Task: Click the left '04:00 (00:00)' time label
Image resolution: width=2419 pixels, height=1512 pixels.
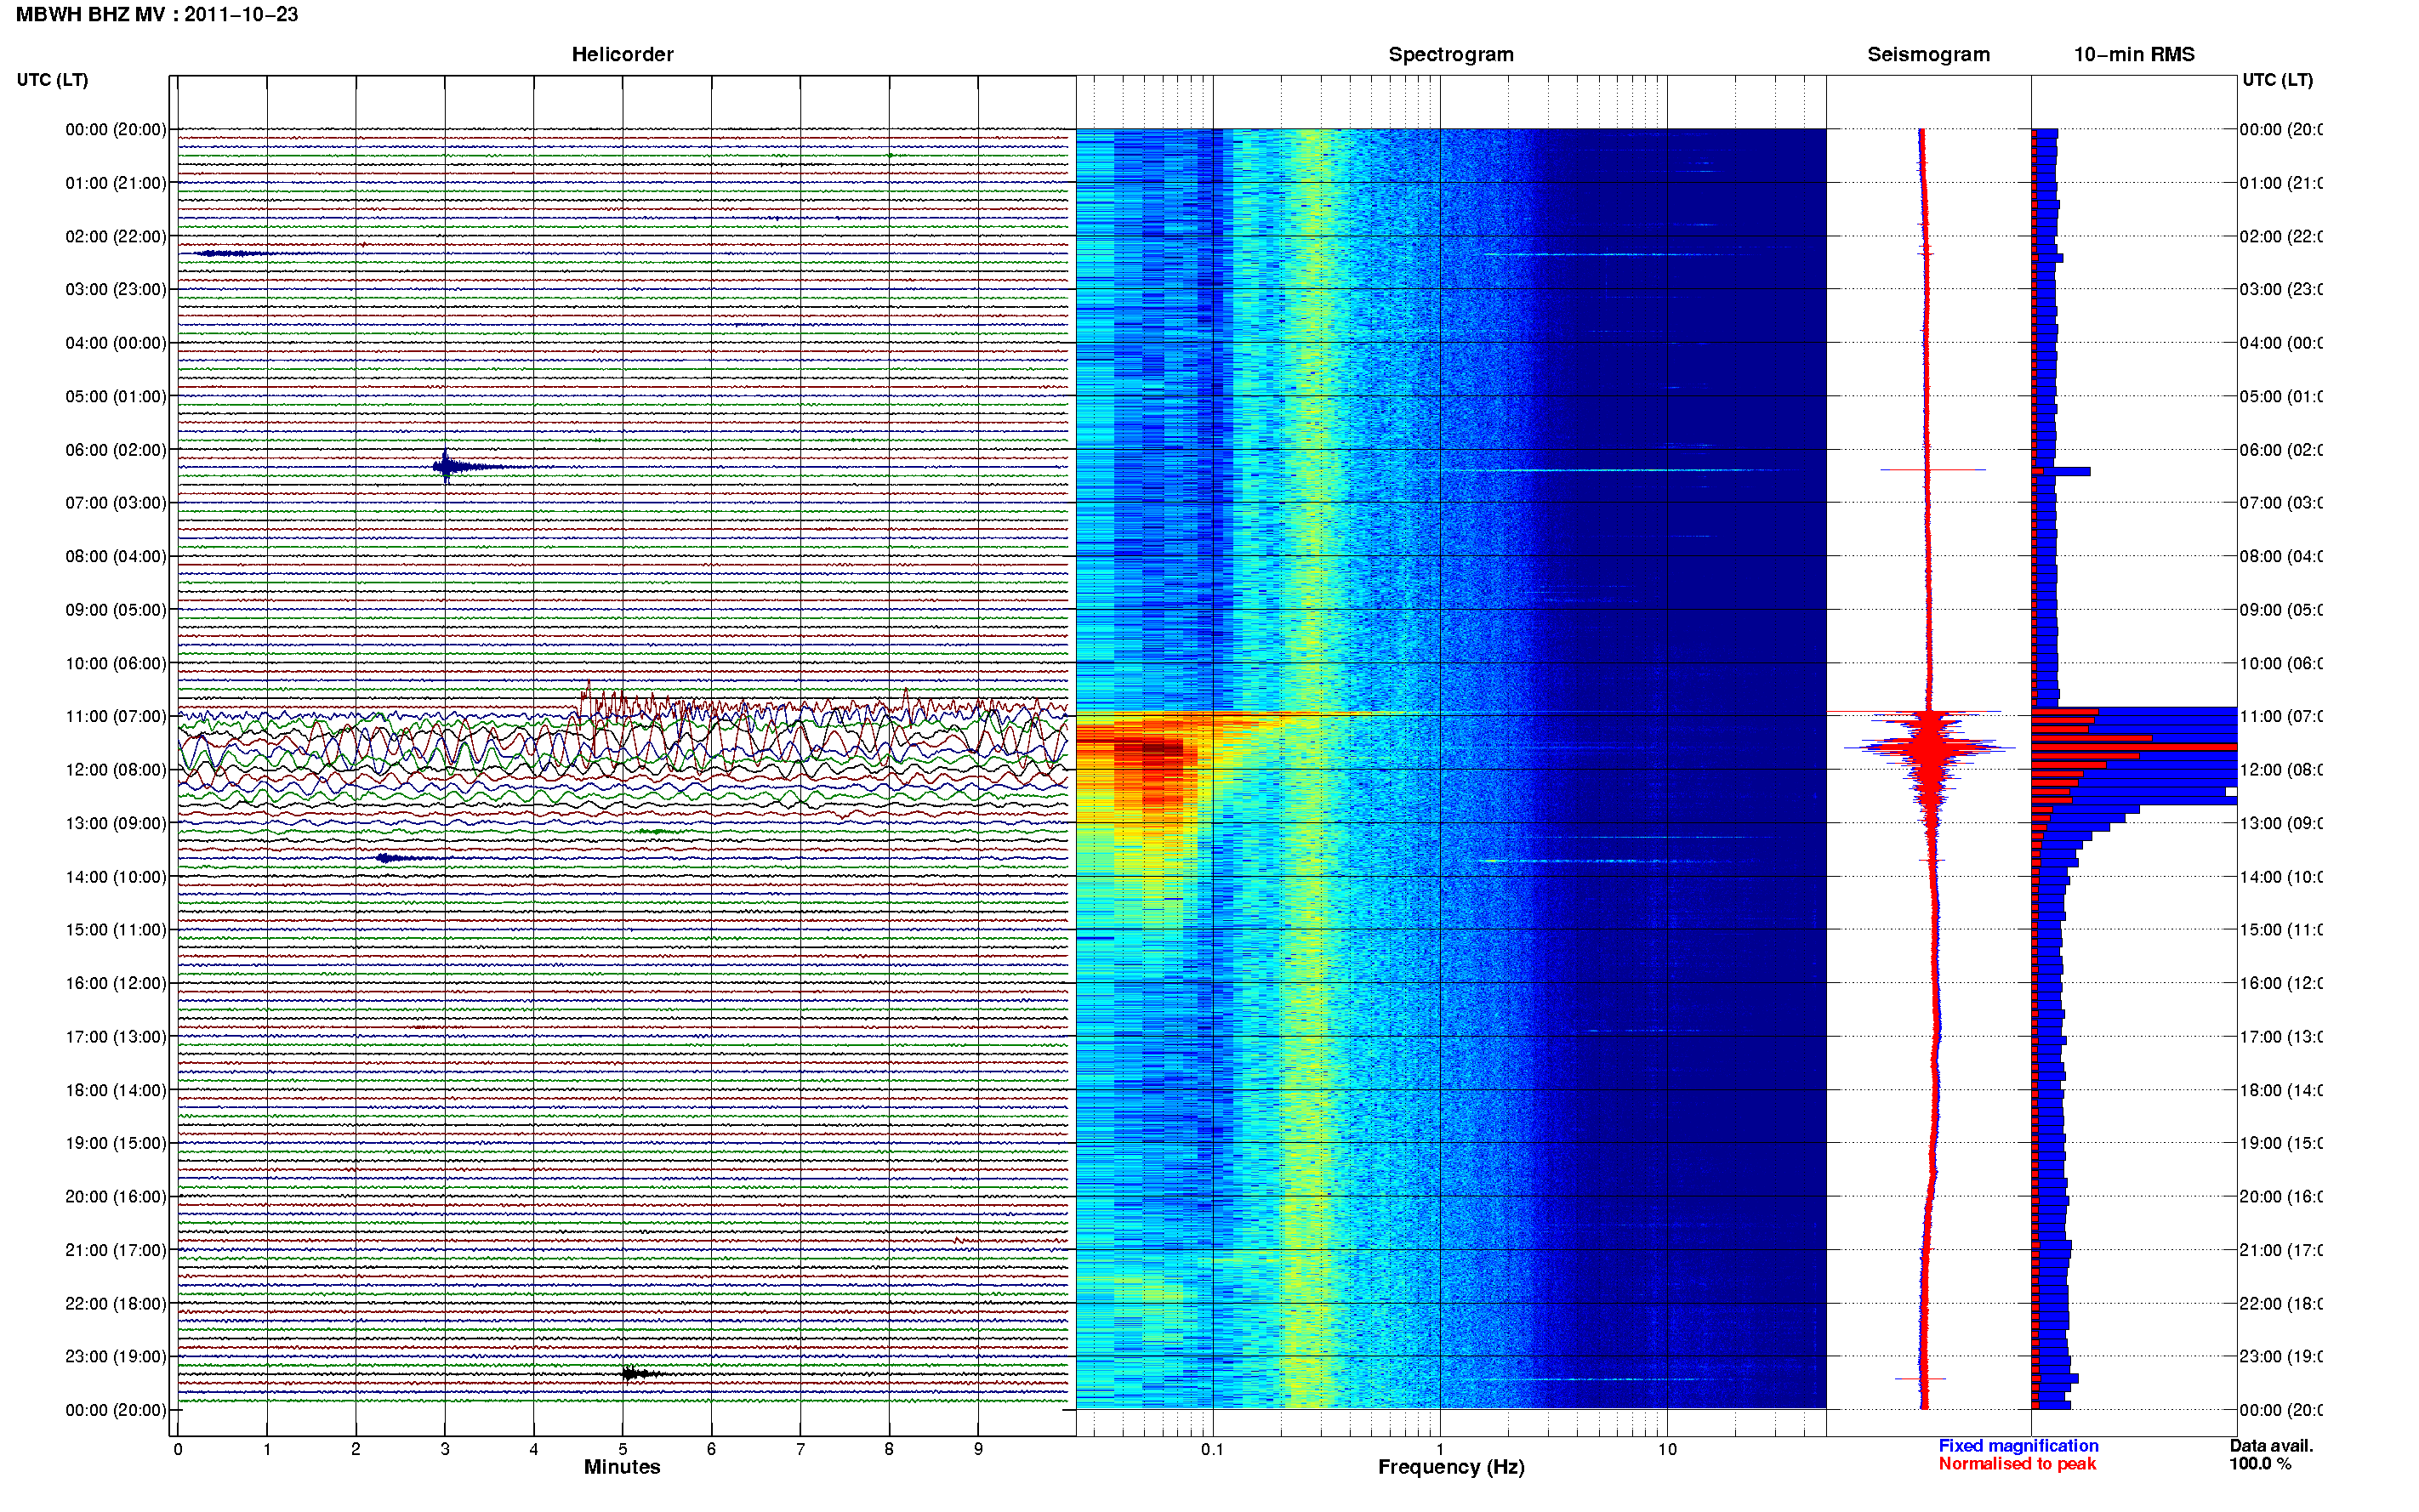Action: (x=116, y=343)
